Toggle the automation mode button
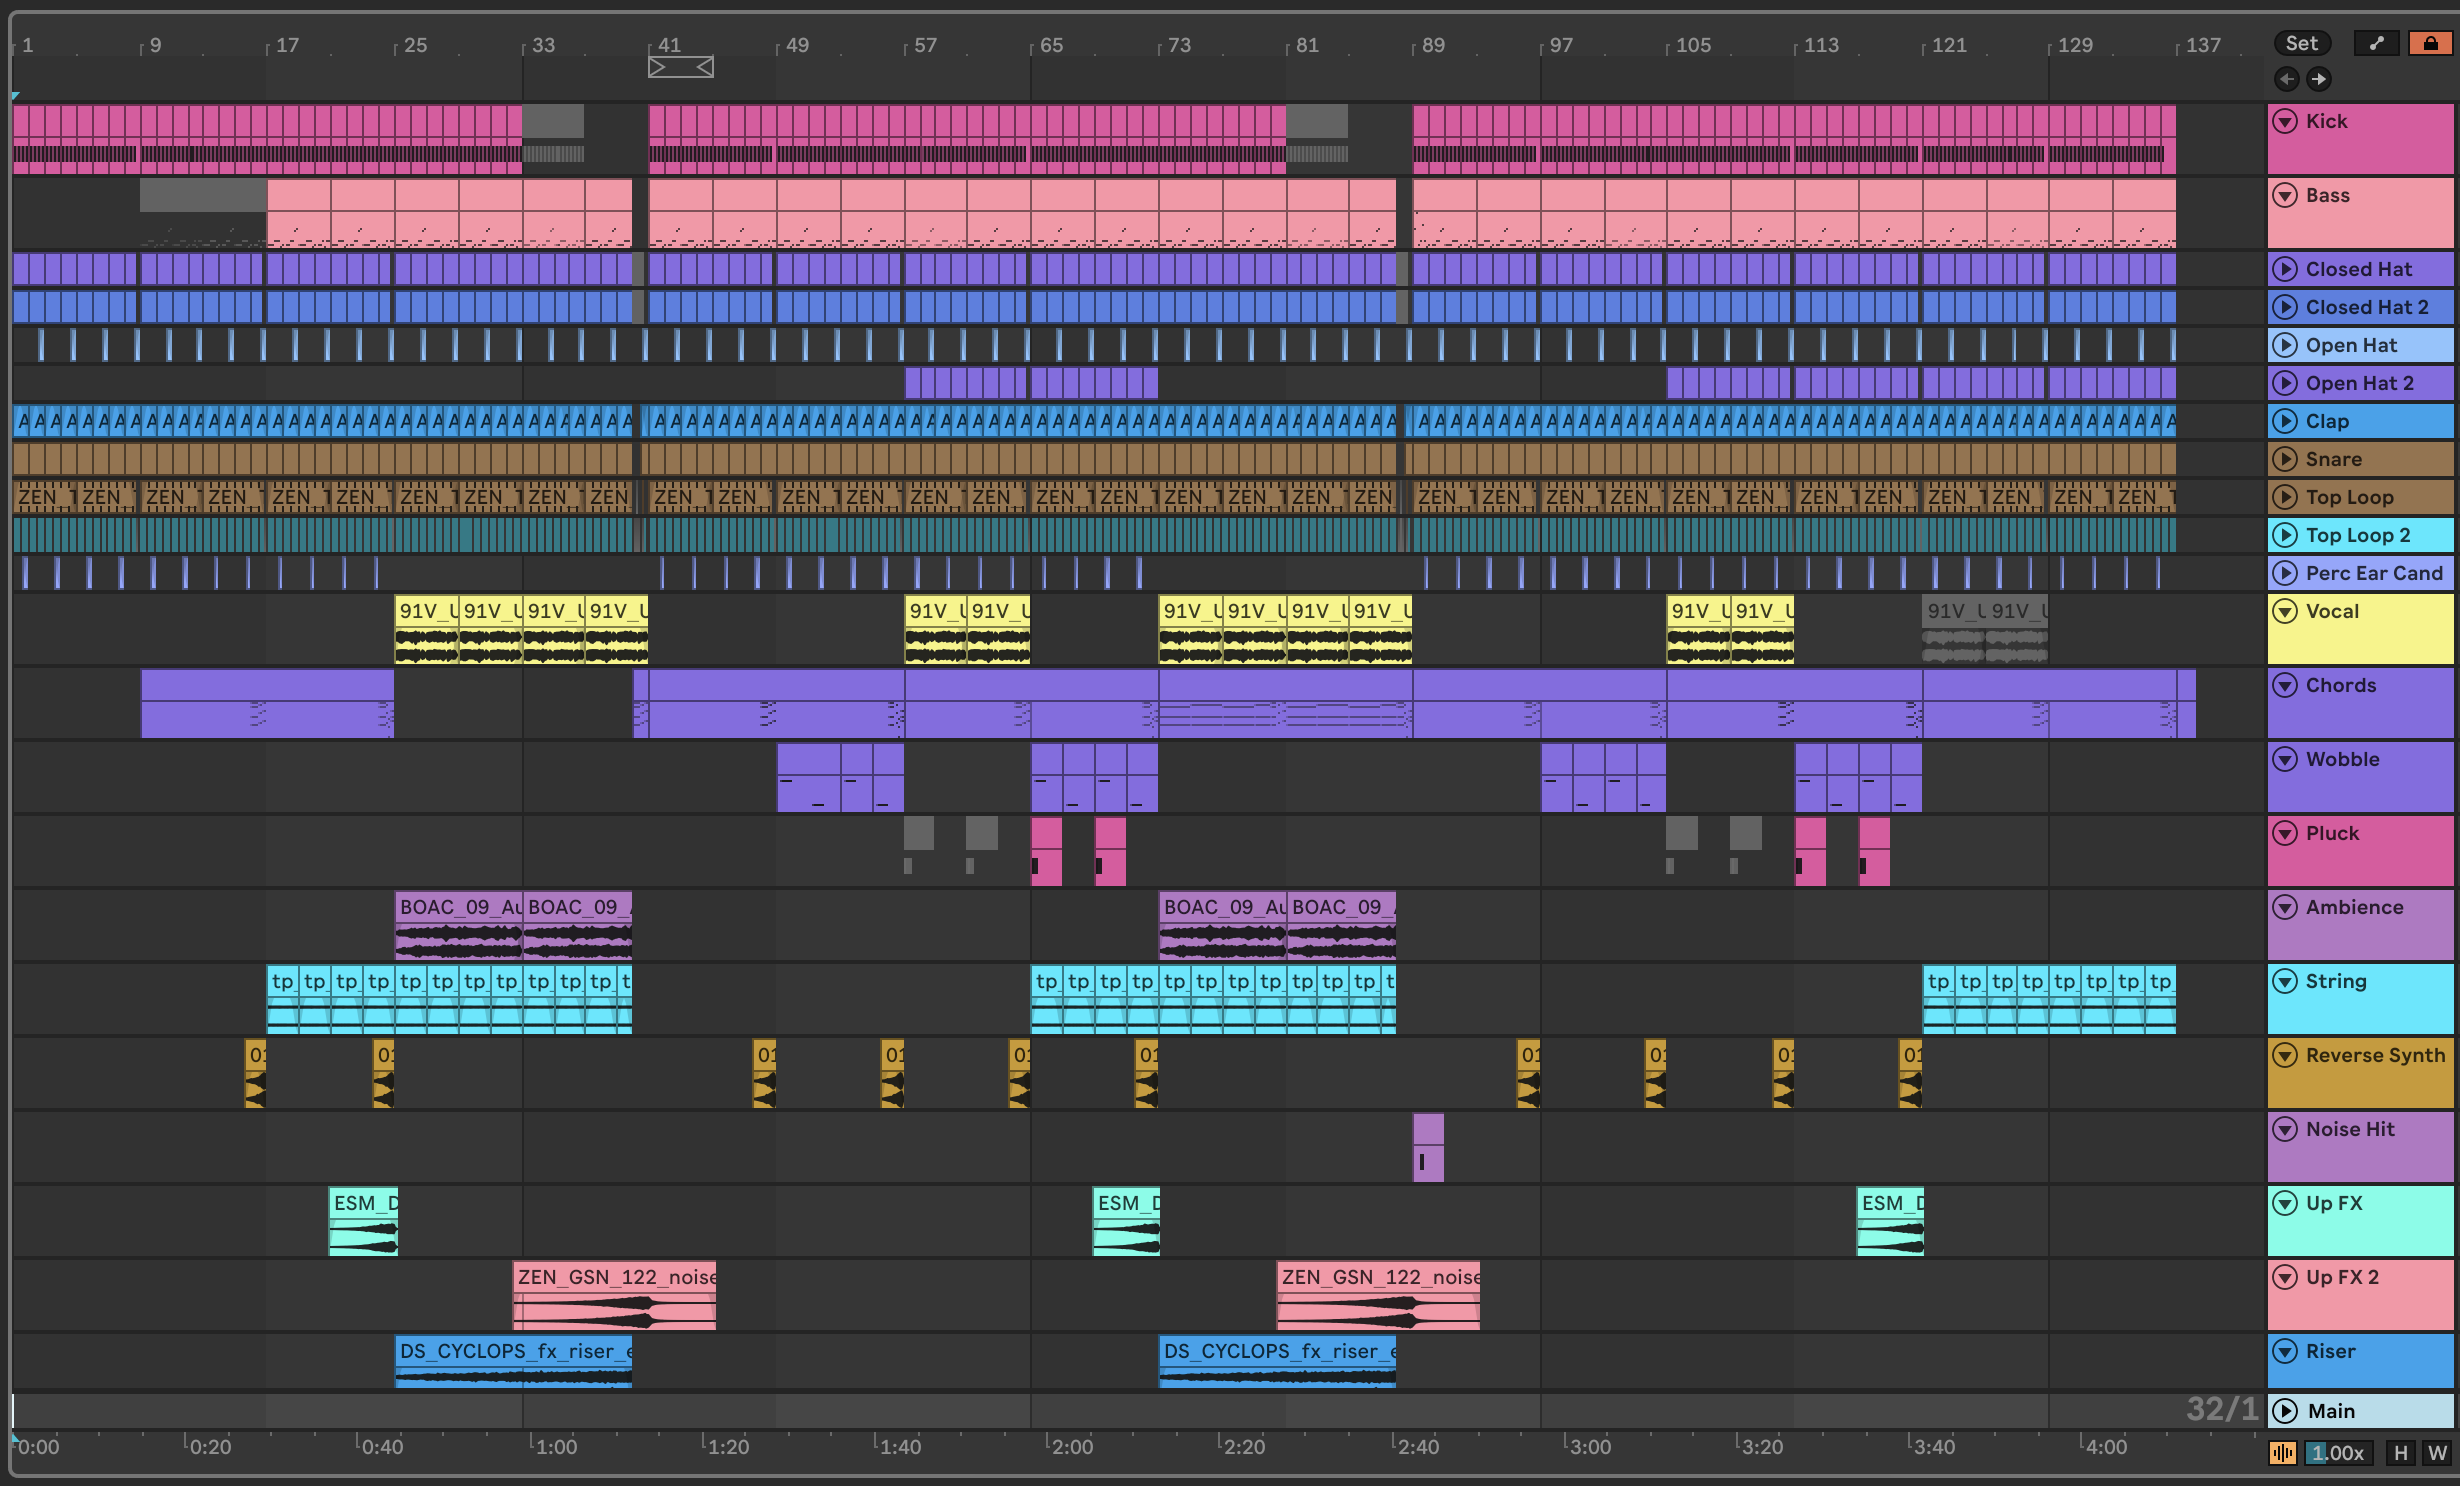This screenshot has height=1486, width=2460. point(2376,43)
